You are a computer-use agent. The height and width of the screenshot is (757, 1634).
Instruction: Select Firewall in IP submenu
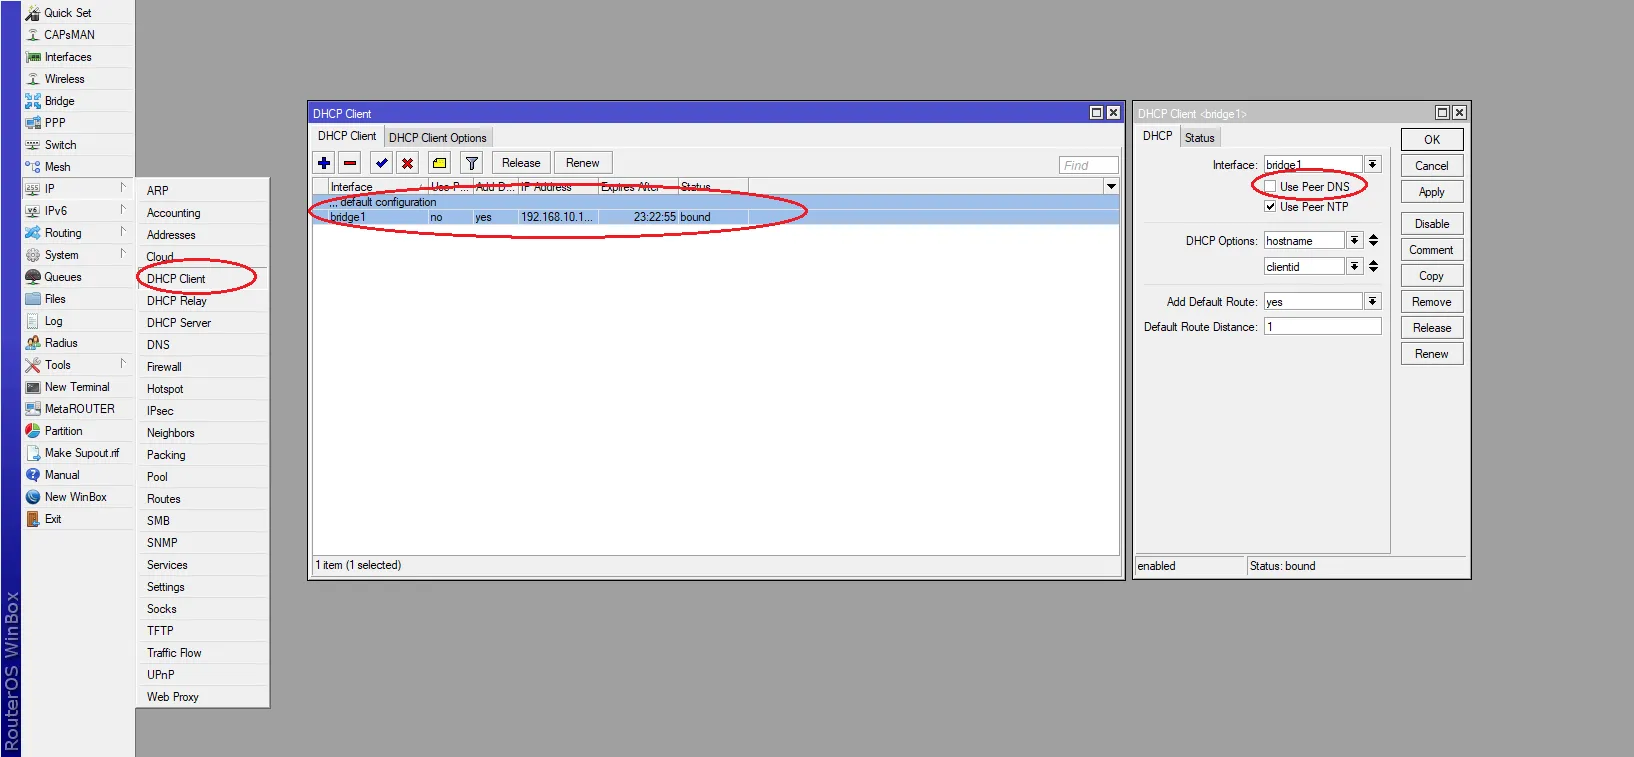coord(164,367)
